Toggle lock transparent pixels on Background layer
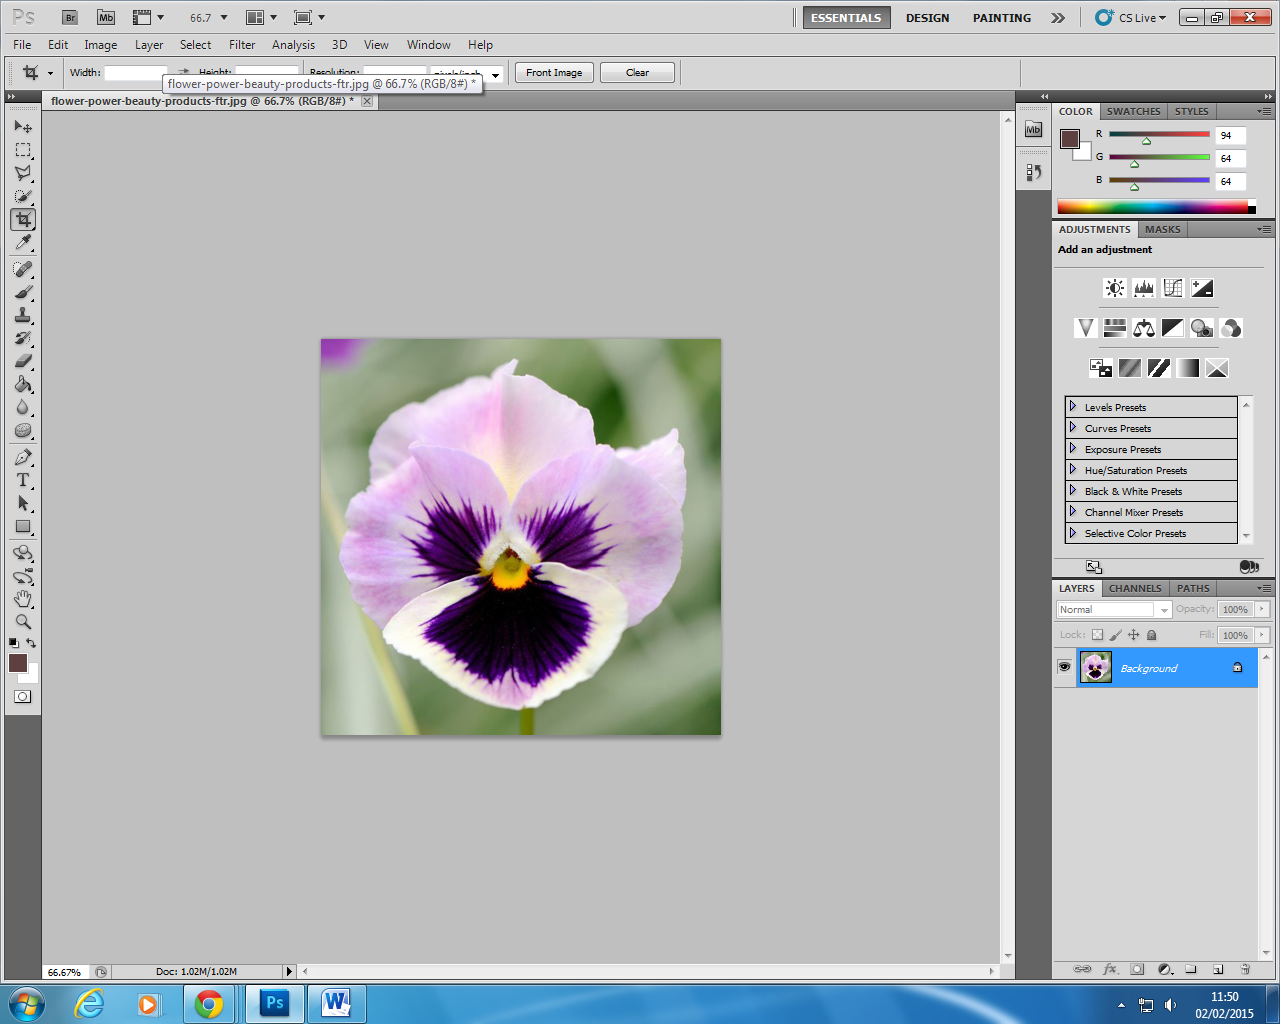Screen dimensions: 1280x1024 [x=1096, y=634]
